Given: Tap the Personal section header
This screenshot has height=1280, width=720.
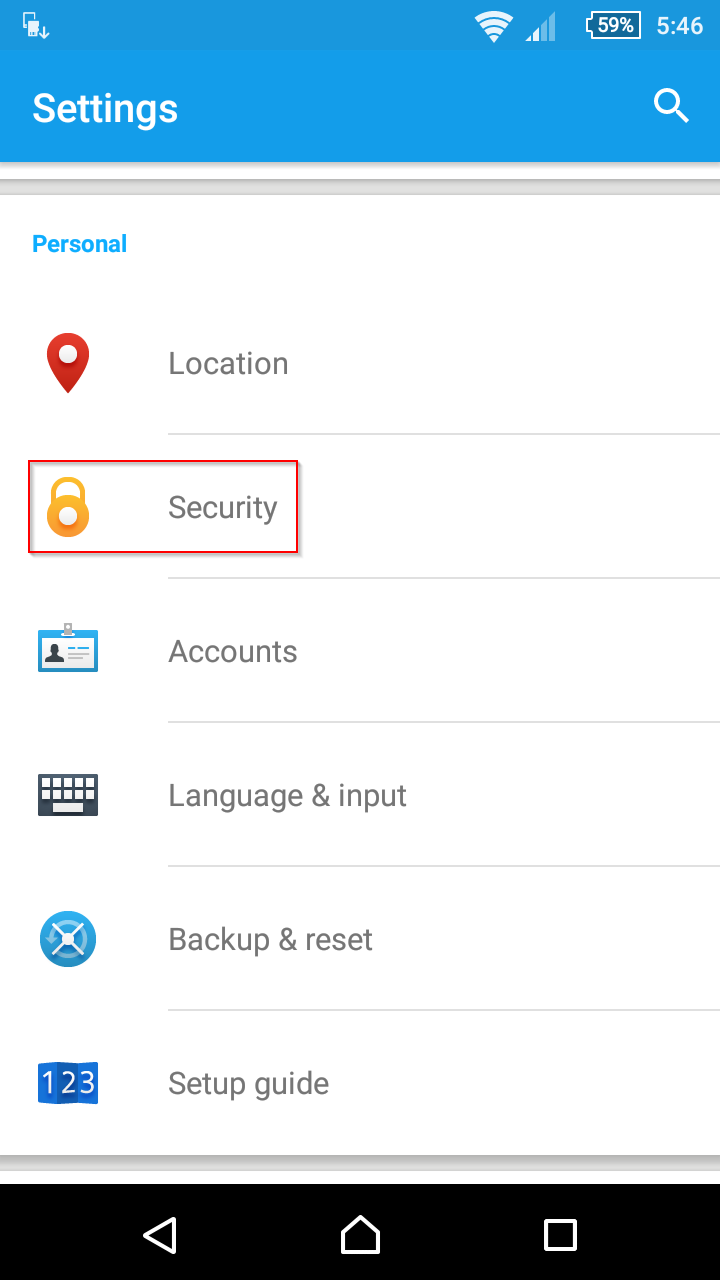Looking at the screenshot, I should tap(80, 244).
